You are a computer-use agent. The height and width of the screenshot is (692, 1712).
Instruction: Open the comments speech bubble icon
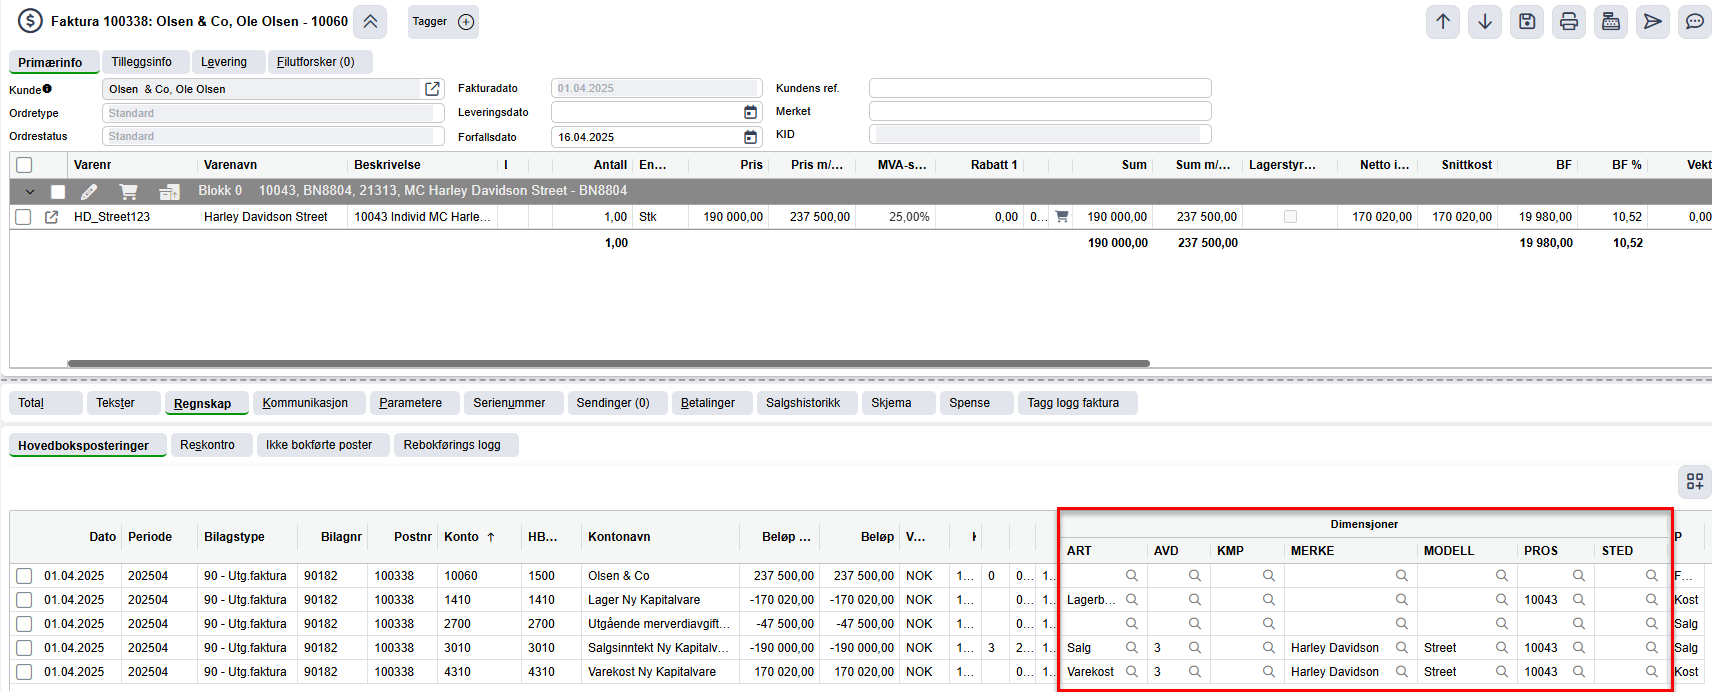click(x=1695, y=21)
